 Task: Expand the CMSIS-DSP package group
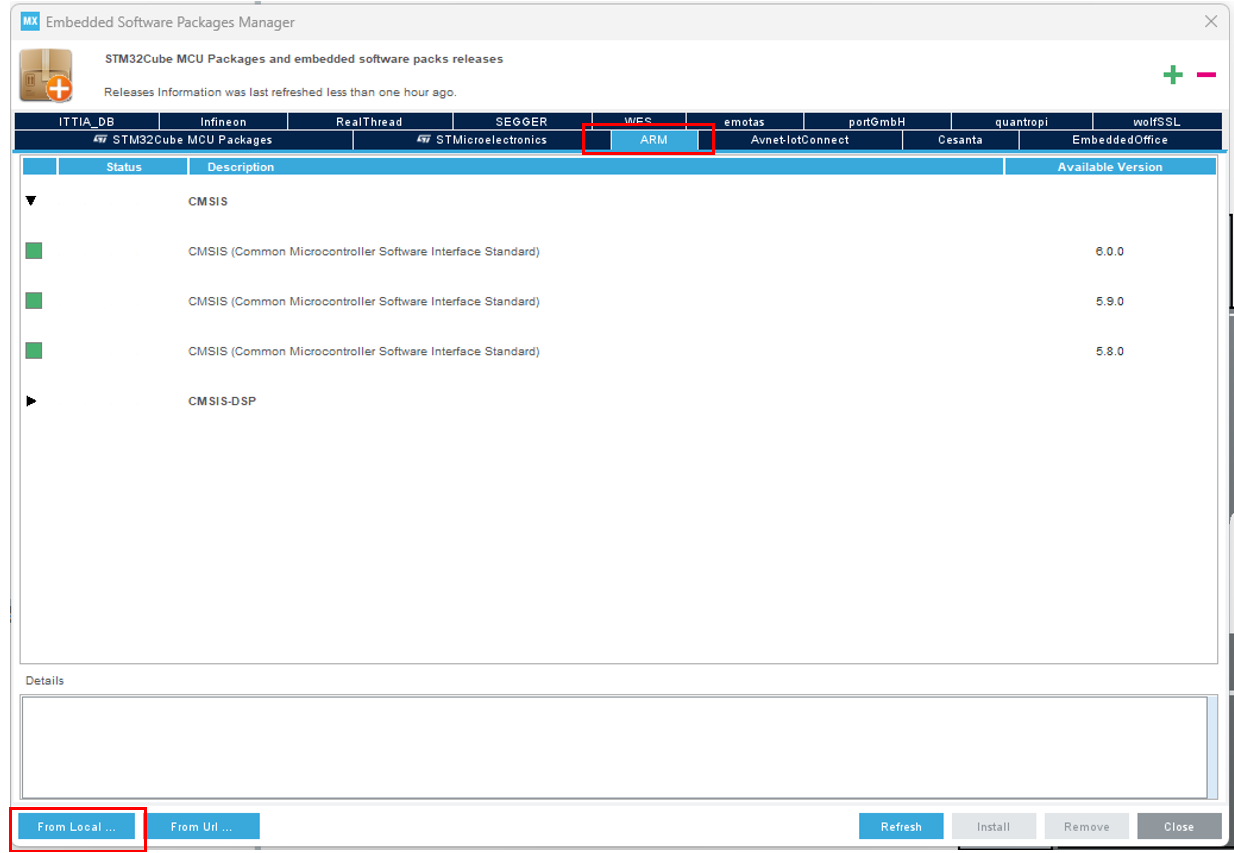(x=31, y=401)
